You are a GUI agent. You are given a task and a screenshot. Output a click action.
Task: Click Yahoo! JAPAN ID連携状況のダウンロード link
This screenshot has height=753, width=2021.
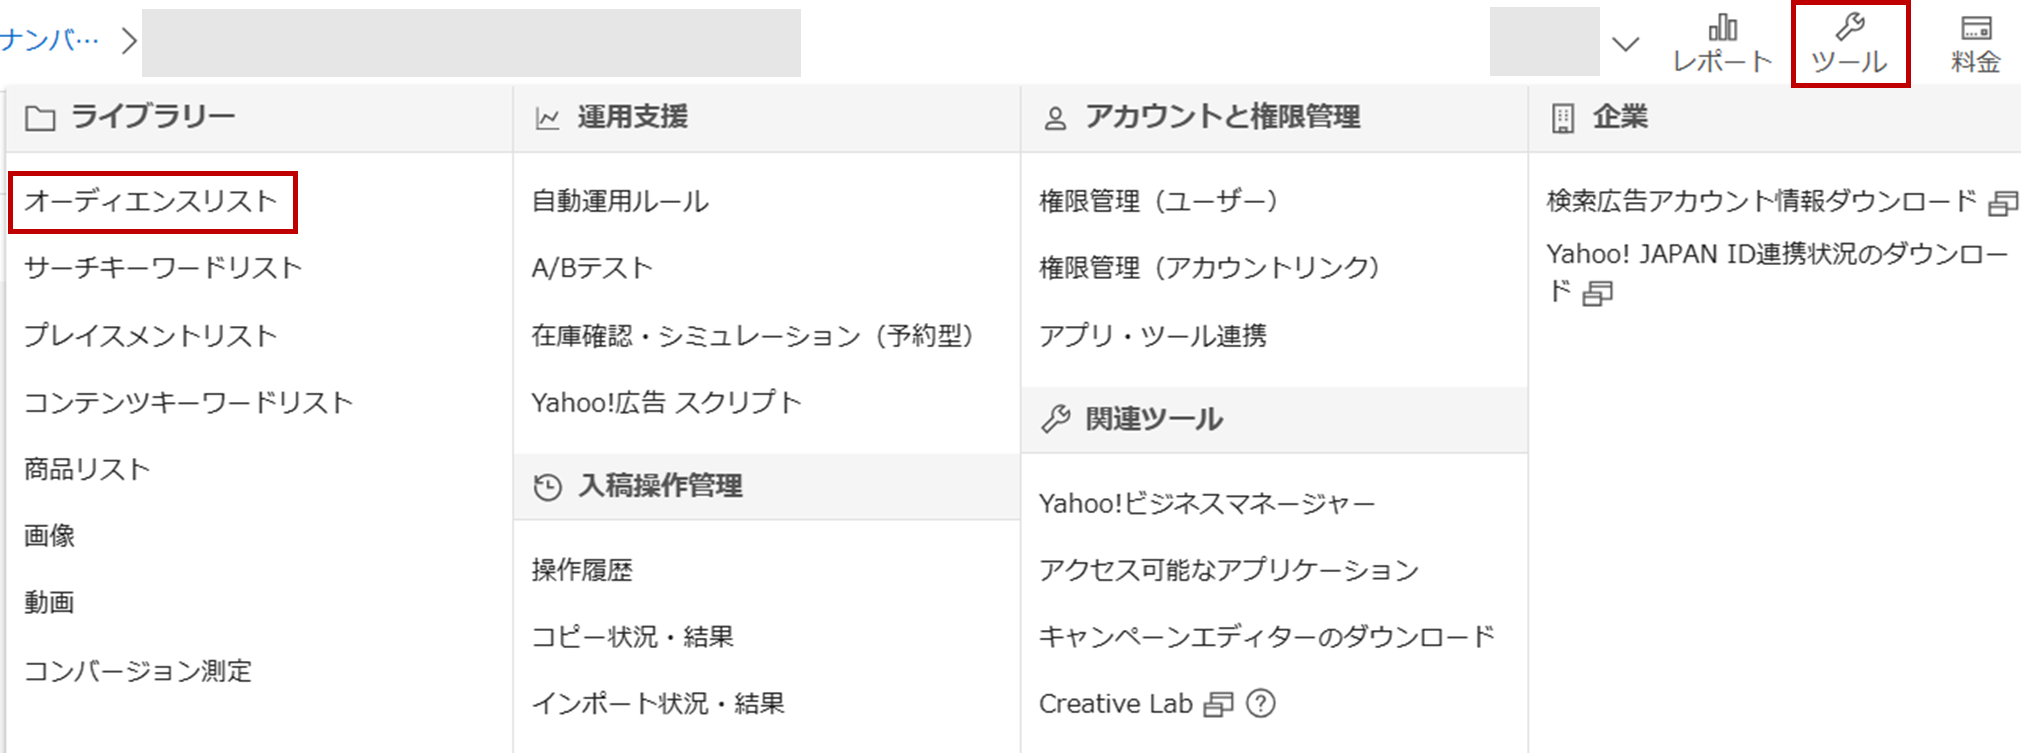1777,272
